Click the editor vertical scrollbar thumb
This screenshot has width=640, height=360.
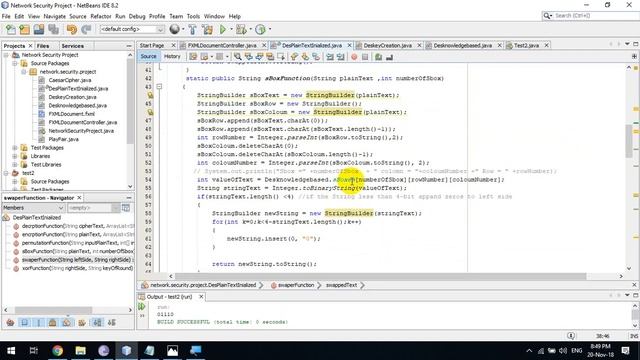click(x=629, y=141)
